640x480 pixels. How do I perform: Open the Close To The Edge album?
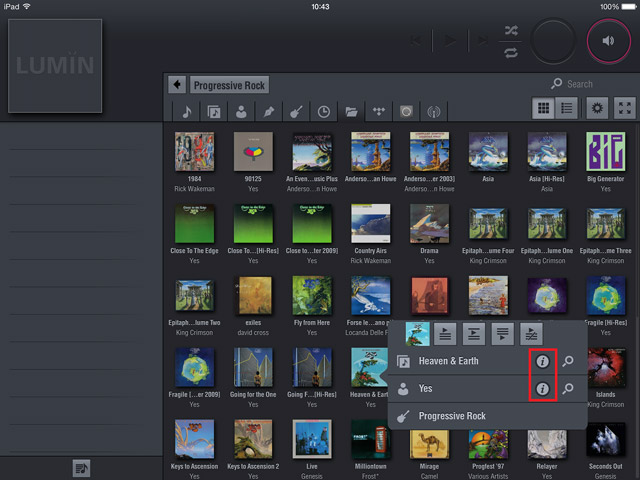coord(194,224)
